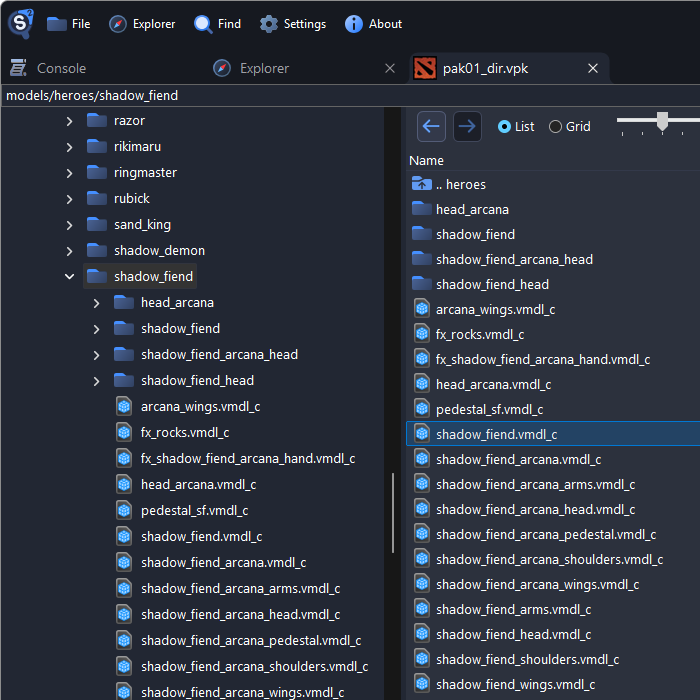
Task: Open the Find menu
Action: coord(217,24)
